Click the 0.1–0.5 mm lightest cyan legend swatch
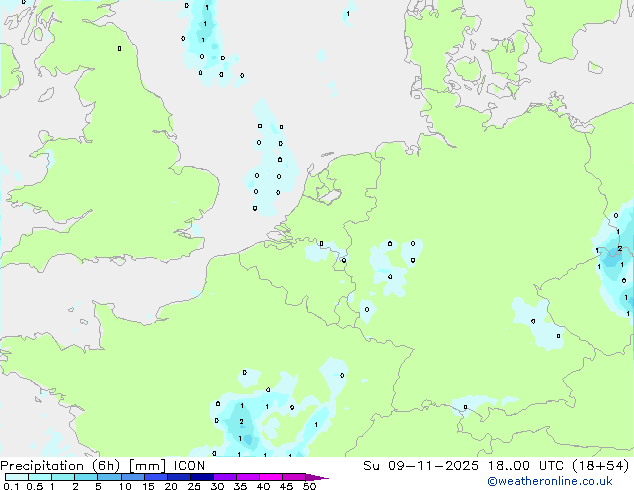Screen dimensions: 634x490 [17, 477]
